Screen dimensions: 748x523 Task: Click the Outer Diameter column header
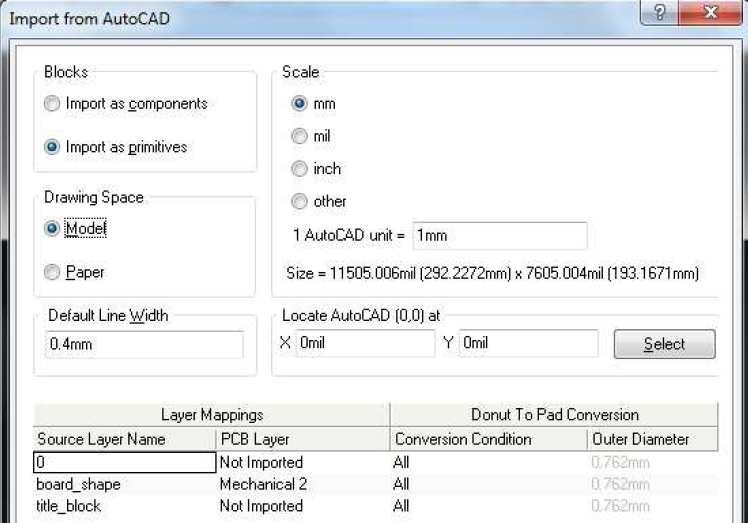click(653, 439)
